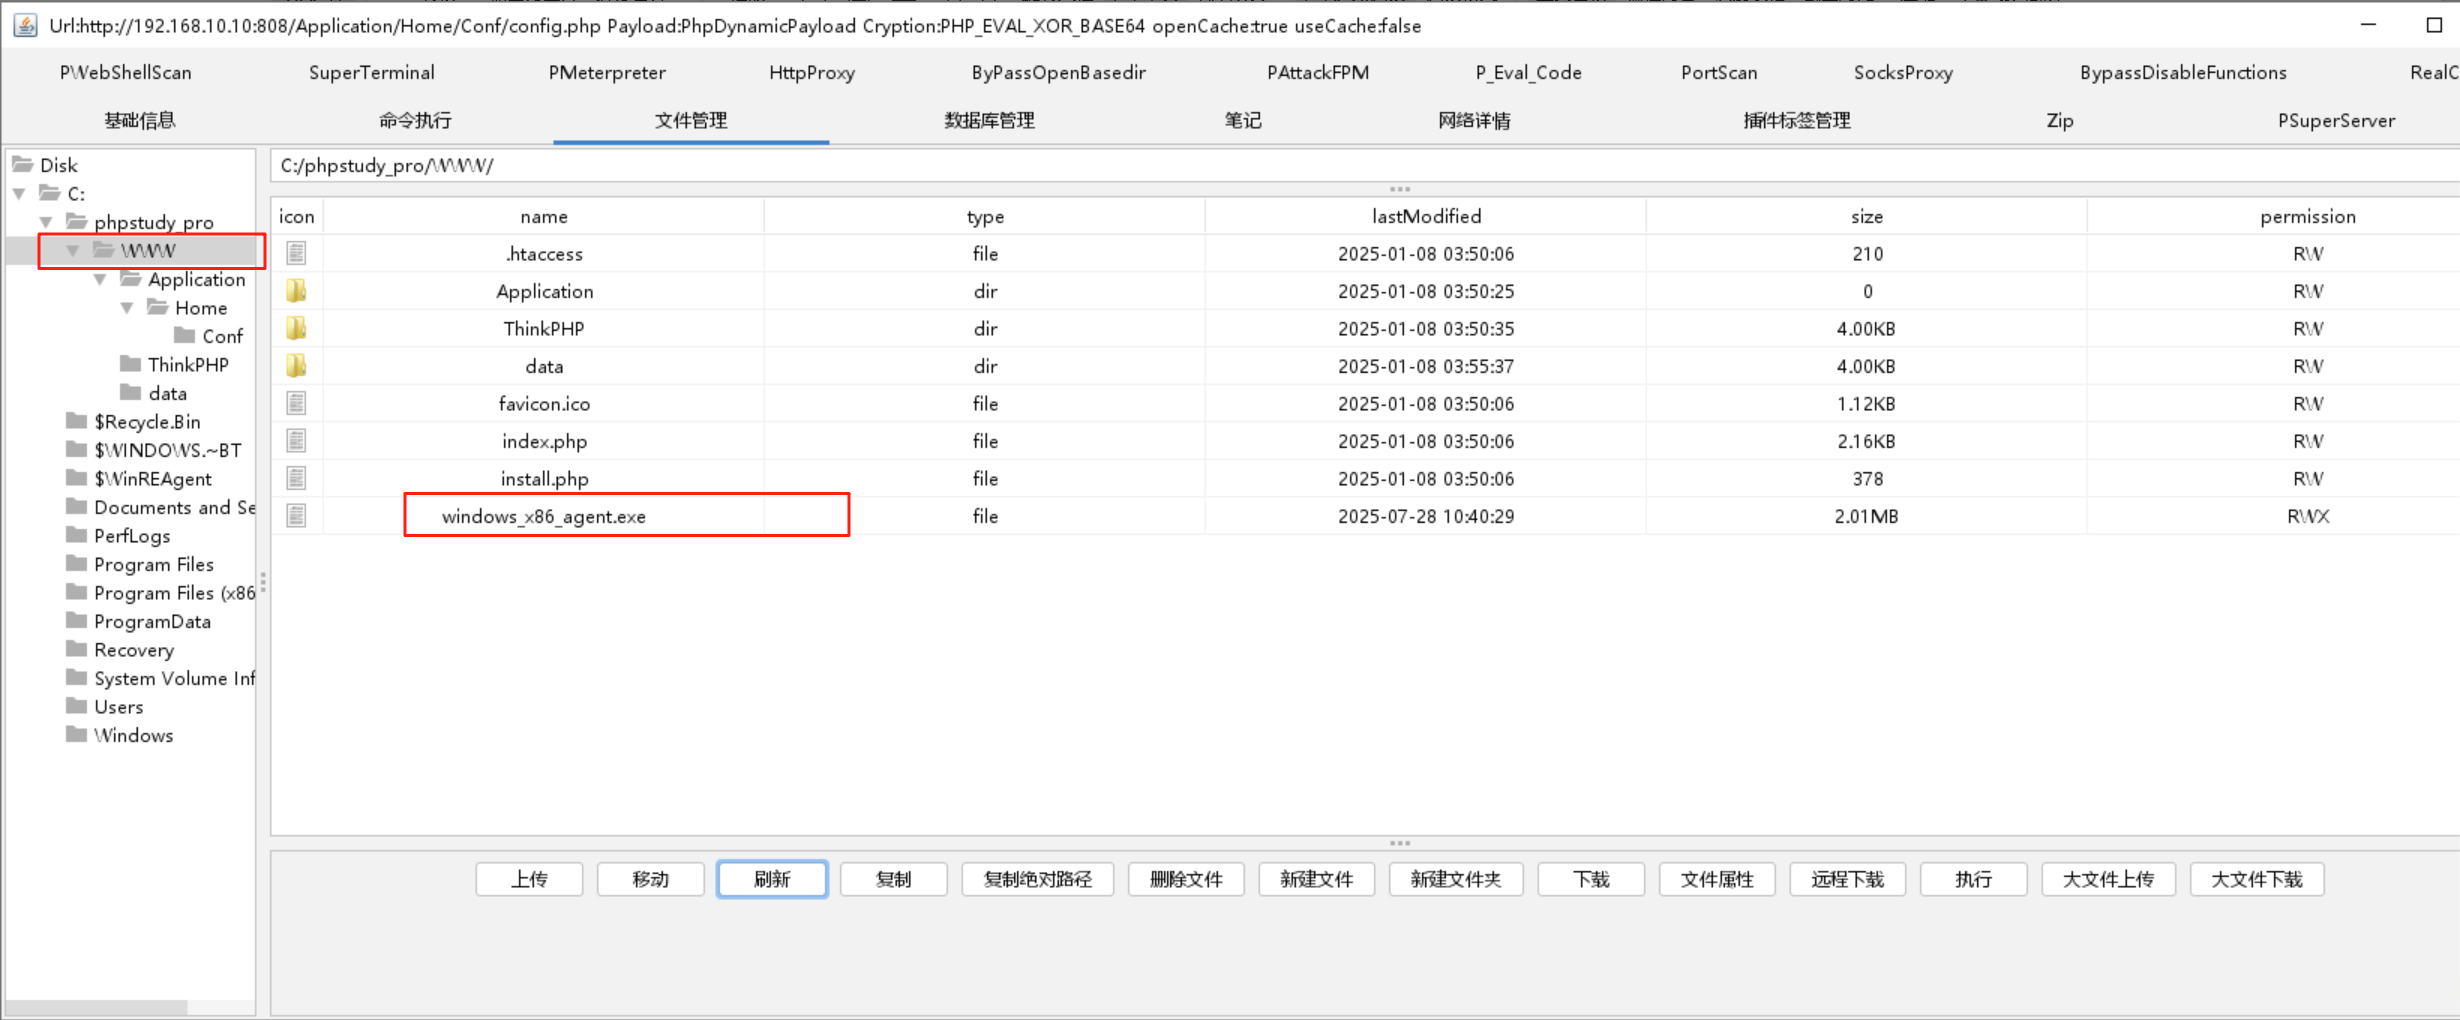This screenshot has height=1020, width=2460.
Task: Click the Recovery folder icon
Action: pos(76,649)
